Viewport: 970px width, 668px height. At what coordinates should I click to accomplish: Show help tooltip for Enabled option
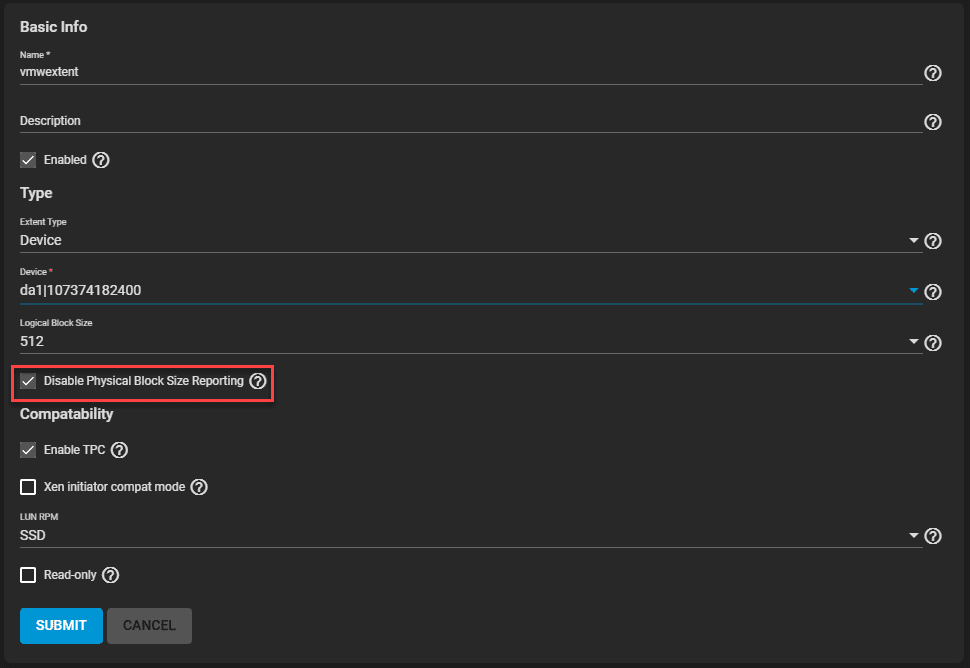coord(101,160)
